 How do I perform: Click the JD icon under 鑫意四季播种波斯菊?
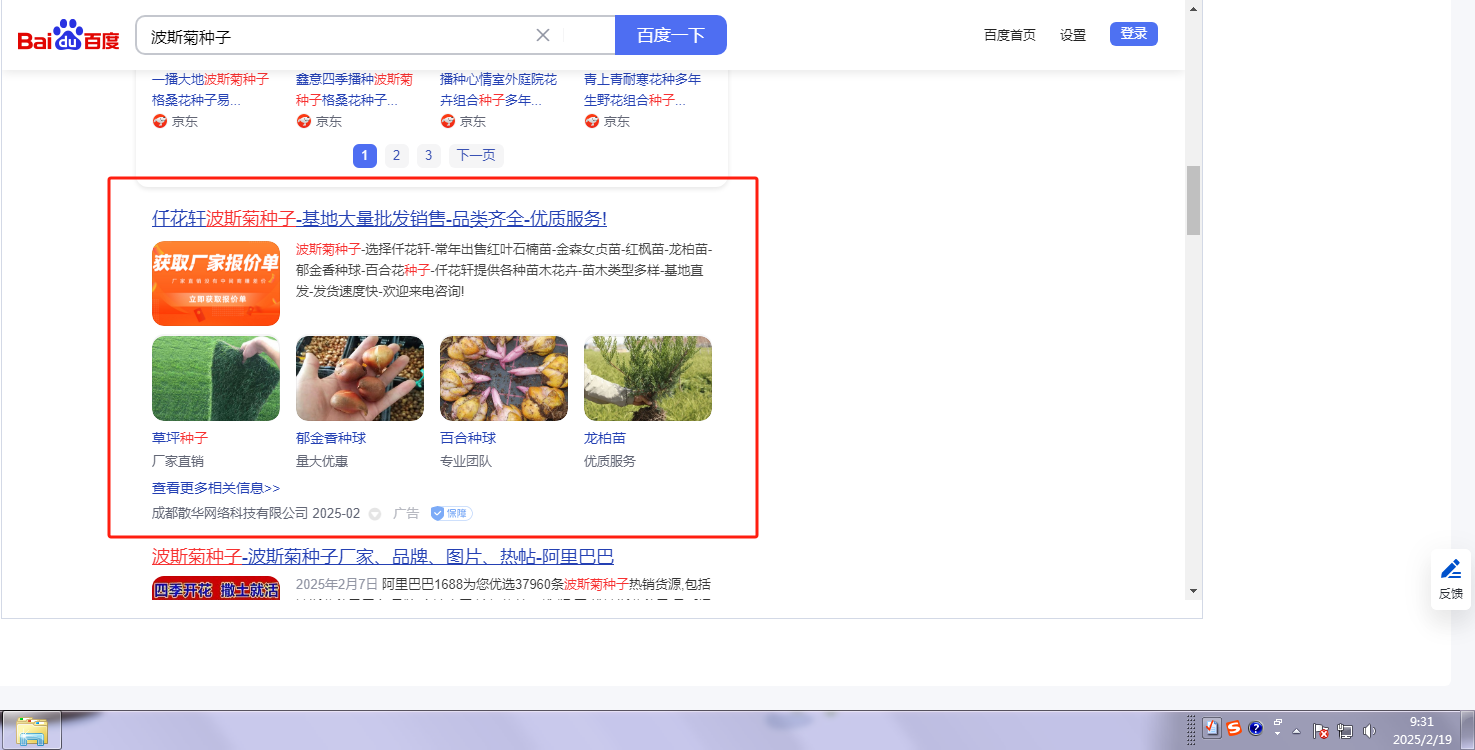304,121
